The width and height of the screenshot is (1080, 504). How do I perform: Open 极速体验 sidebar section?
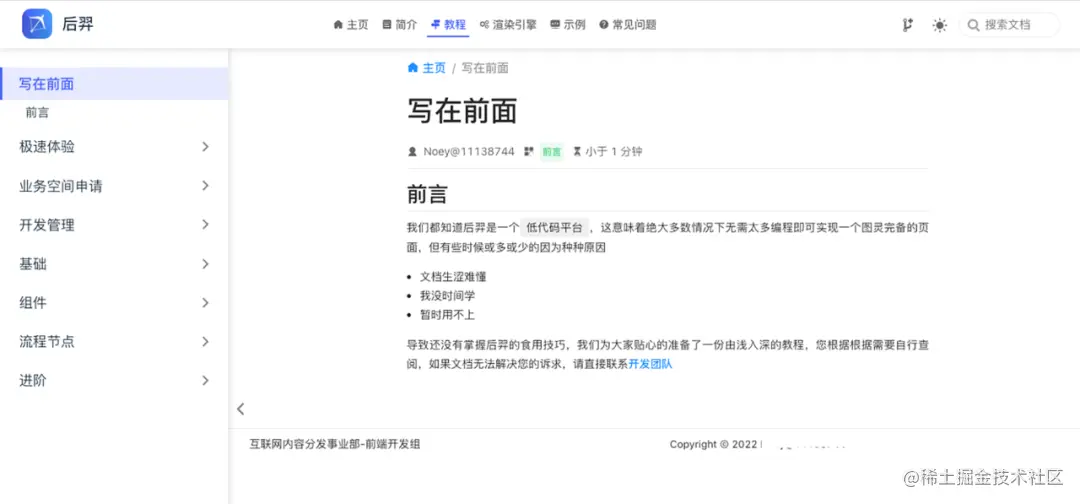coord(114,147)
